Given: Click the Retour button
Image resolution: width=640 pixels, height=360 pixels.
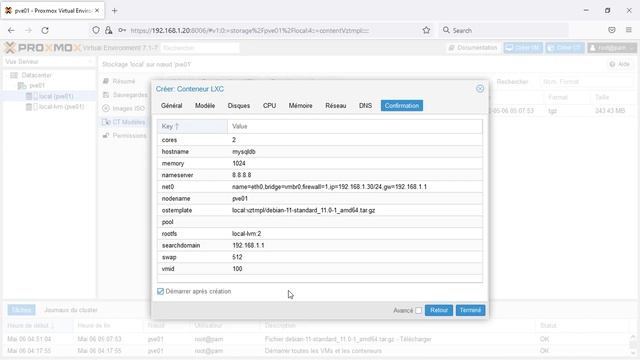Looking at the screenshot, I should [x=439, y=310].
